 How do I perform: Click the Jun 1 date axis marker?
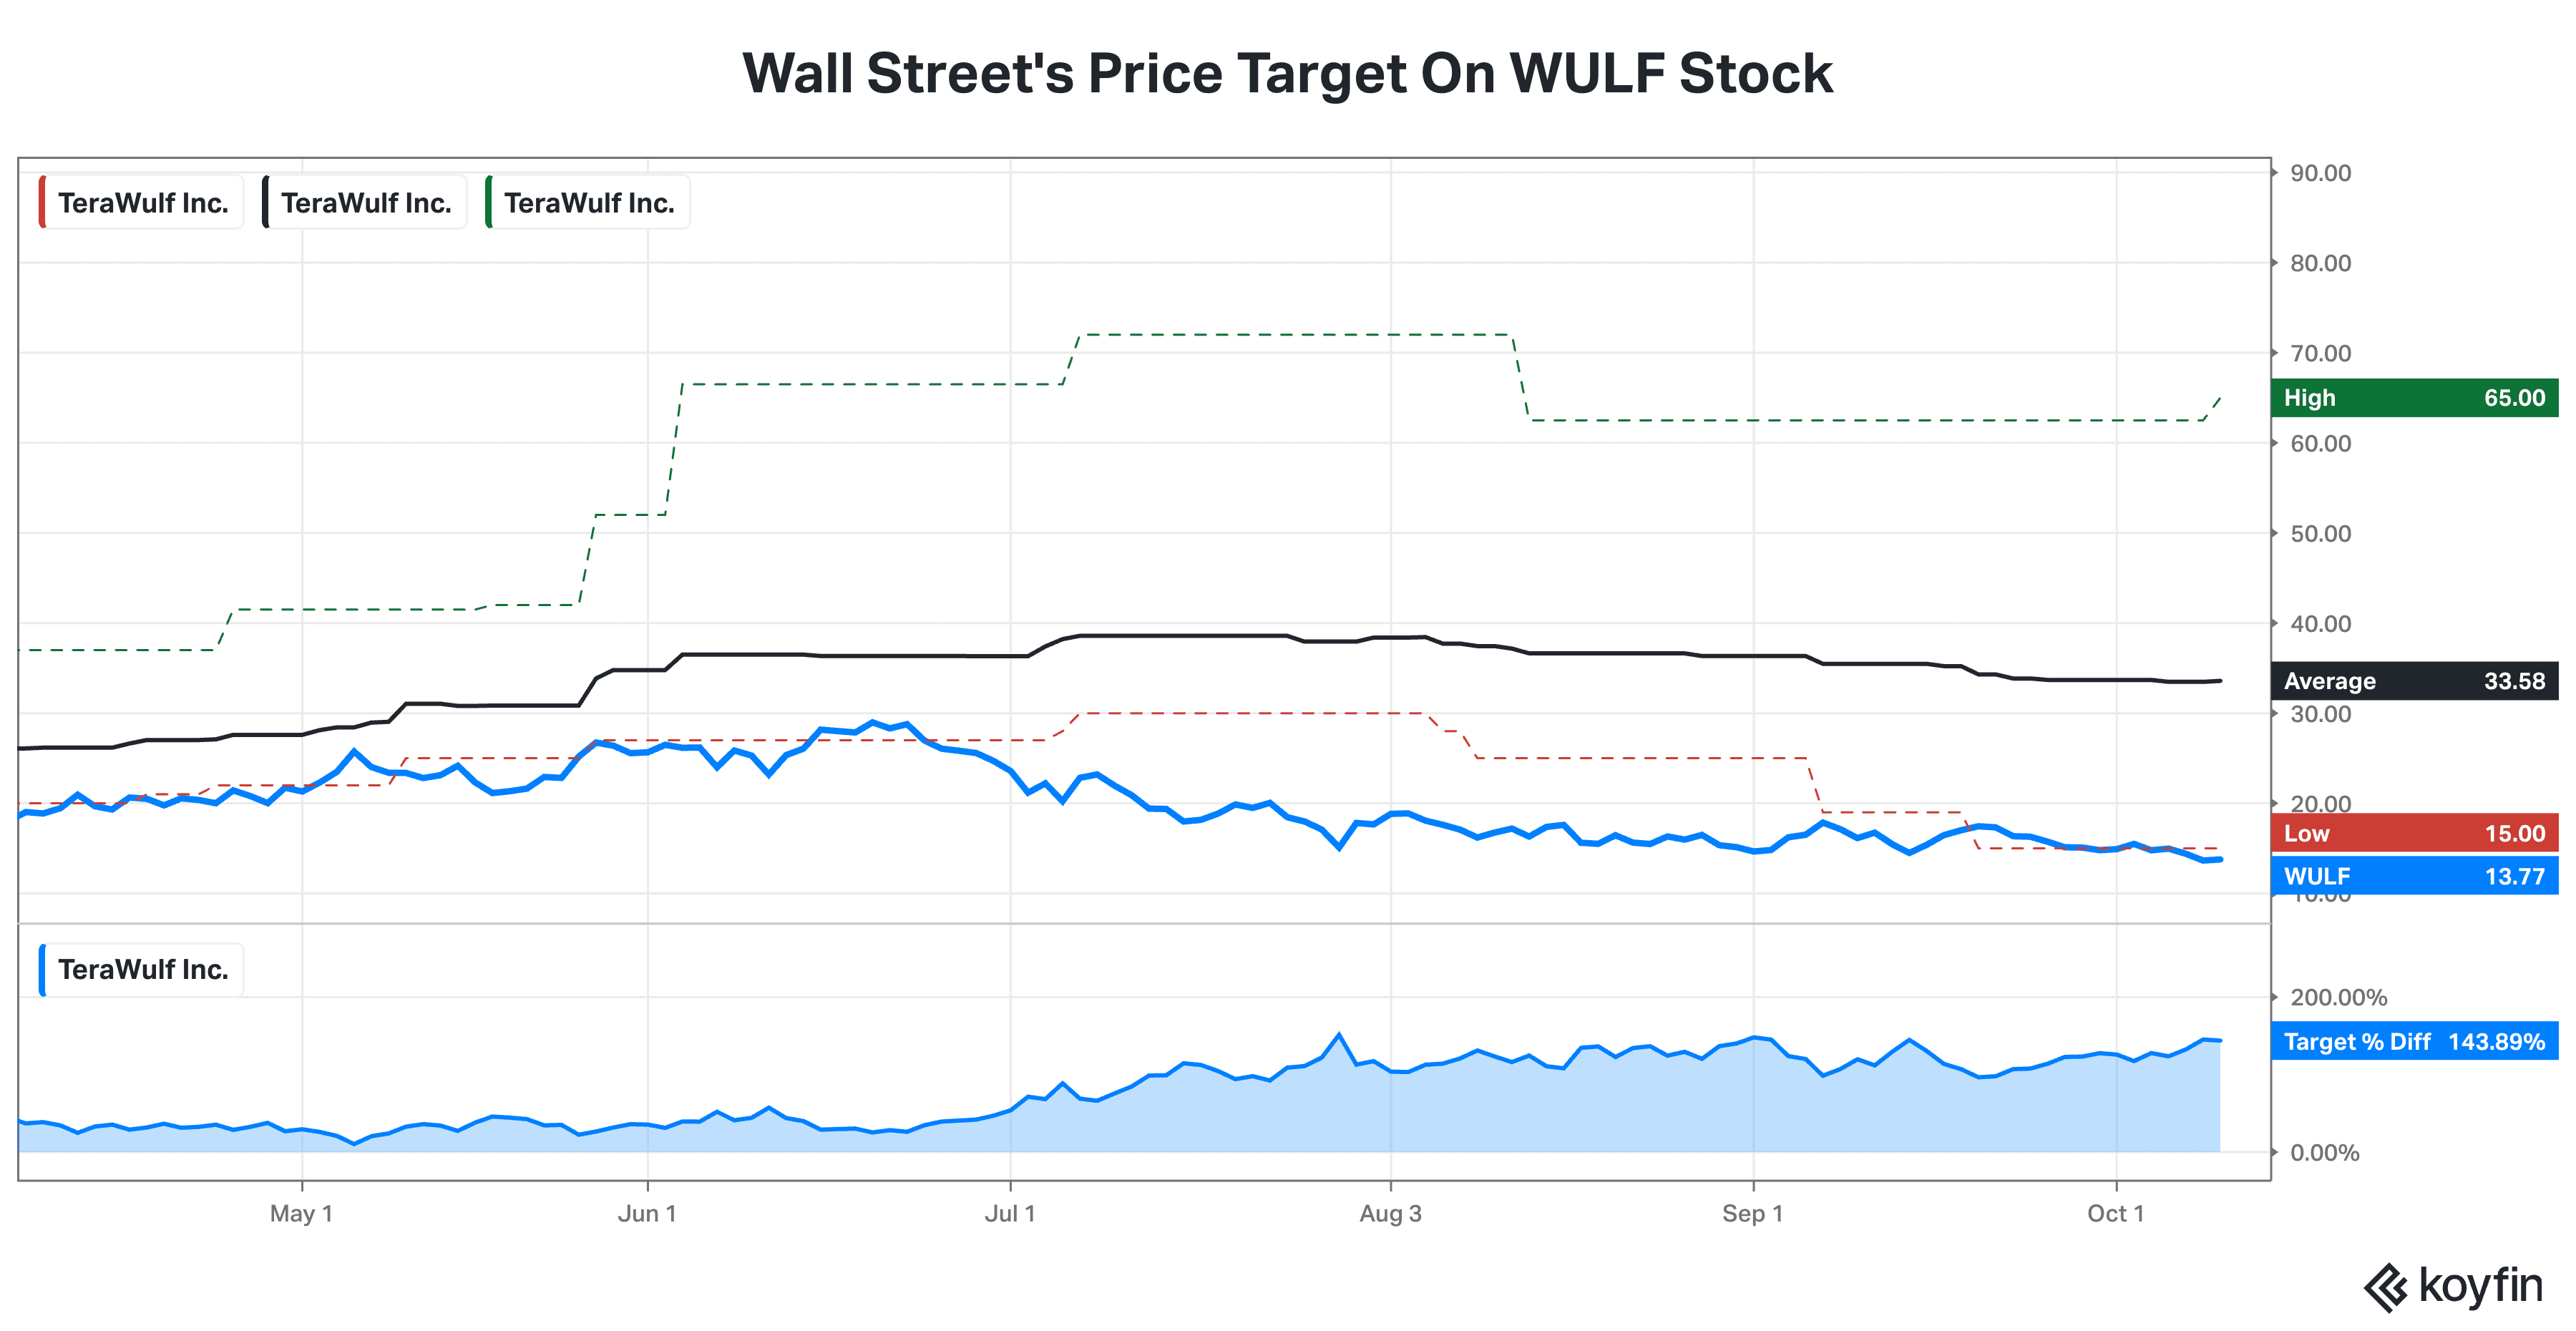click(x=647, y=1213)
